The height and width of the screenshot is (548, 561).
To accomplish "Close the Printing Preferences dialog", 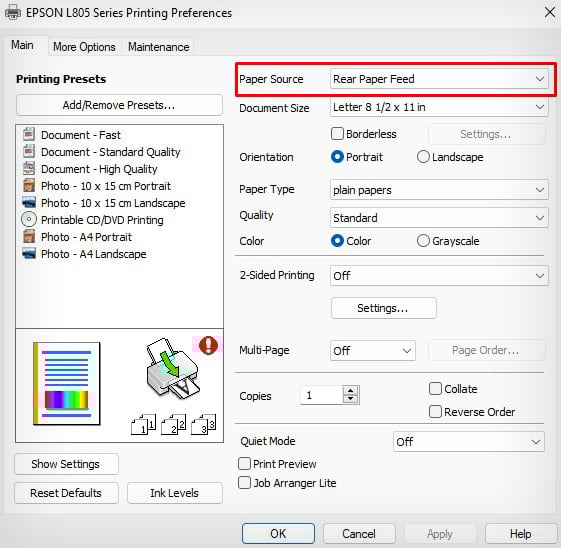I will pyautogui.click(x=550, y=12).
